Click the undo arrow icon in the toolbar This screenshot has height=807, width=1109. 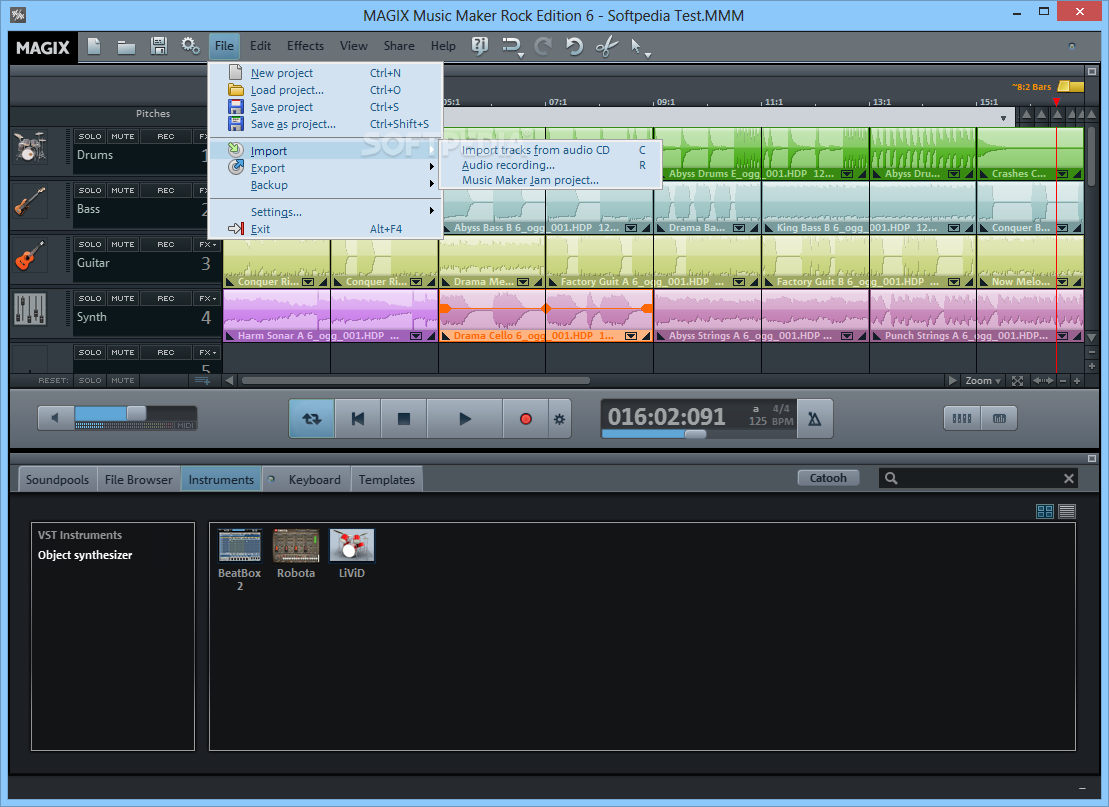(x=574, y=47)
